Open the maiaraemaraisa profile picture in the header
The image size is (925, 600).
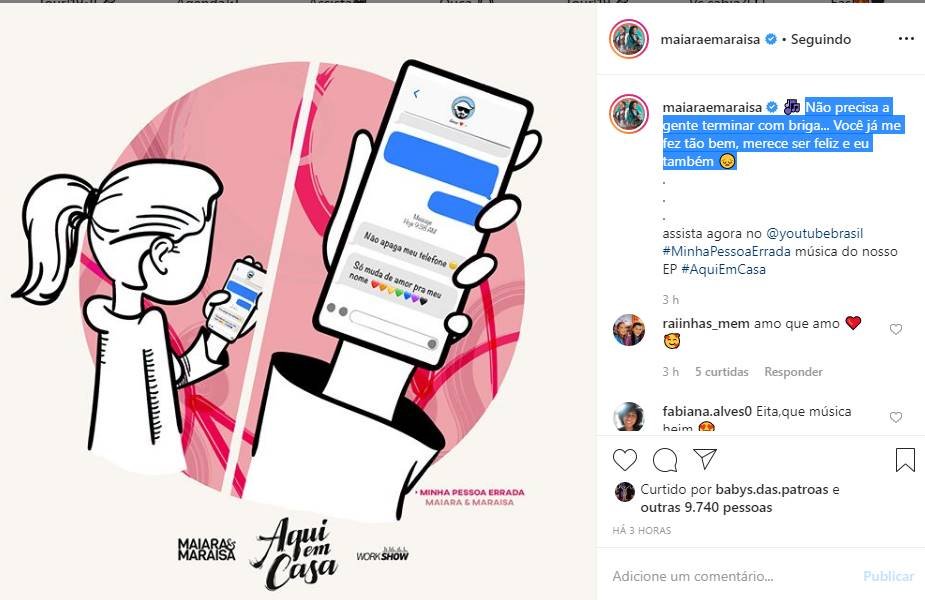(629, 39)
